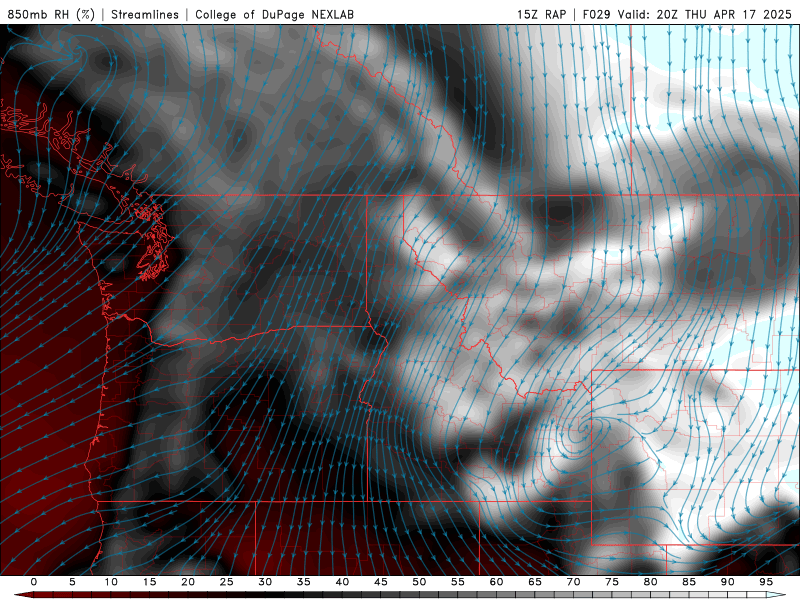Click the "15" label on color scale
800x600 pixels.
149,582
